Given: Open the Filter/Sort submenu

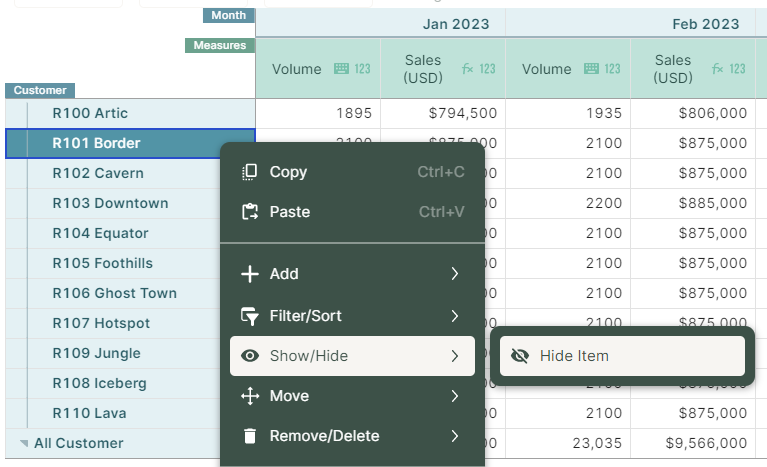Looking at the screenshot, I should tap(352, 316).
